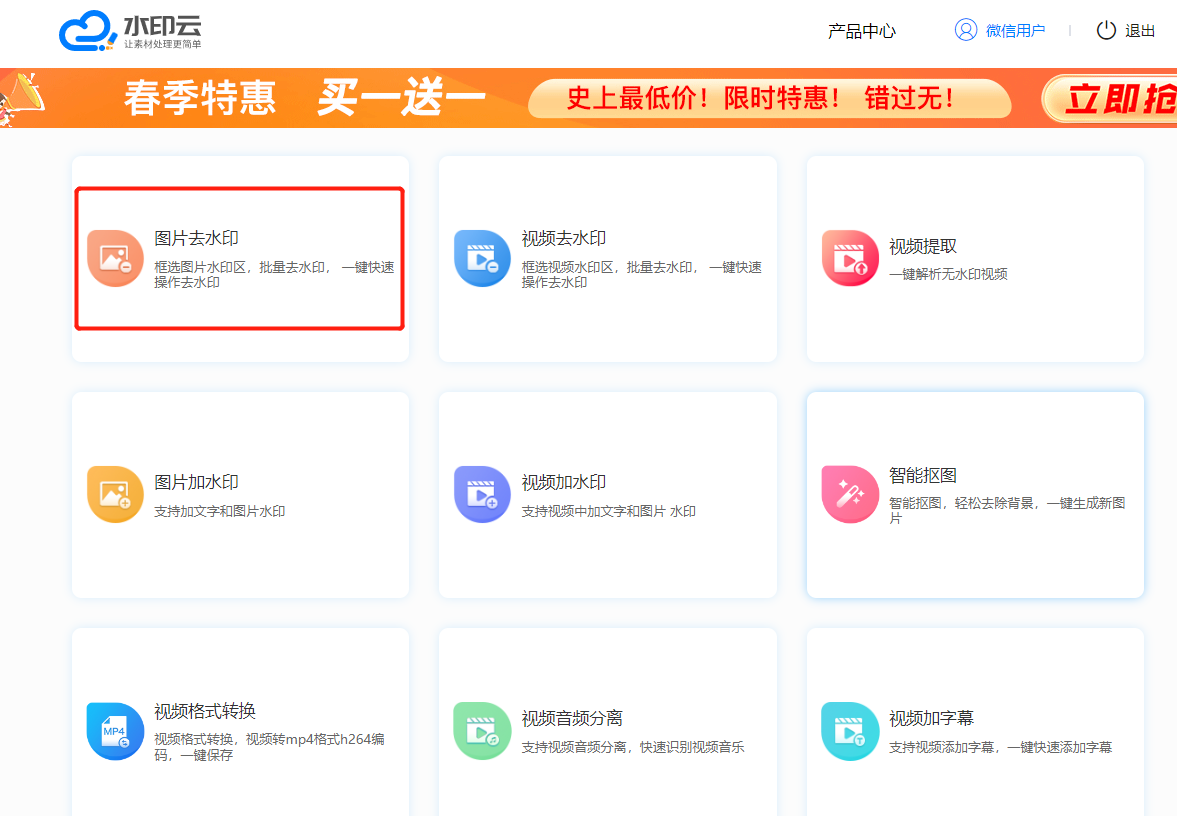The image size is (1177, 816).
Task: Open the 产品中心 menu
Action: pos(861,31)
